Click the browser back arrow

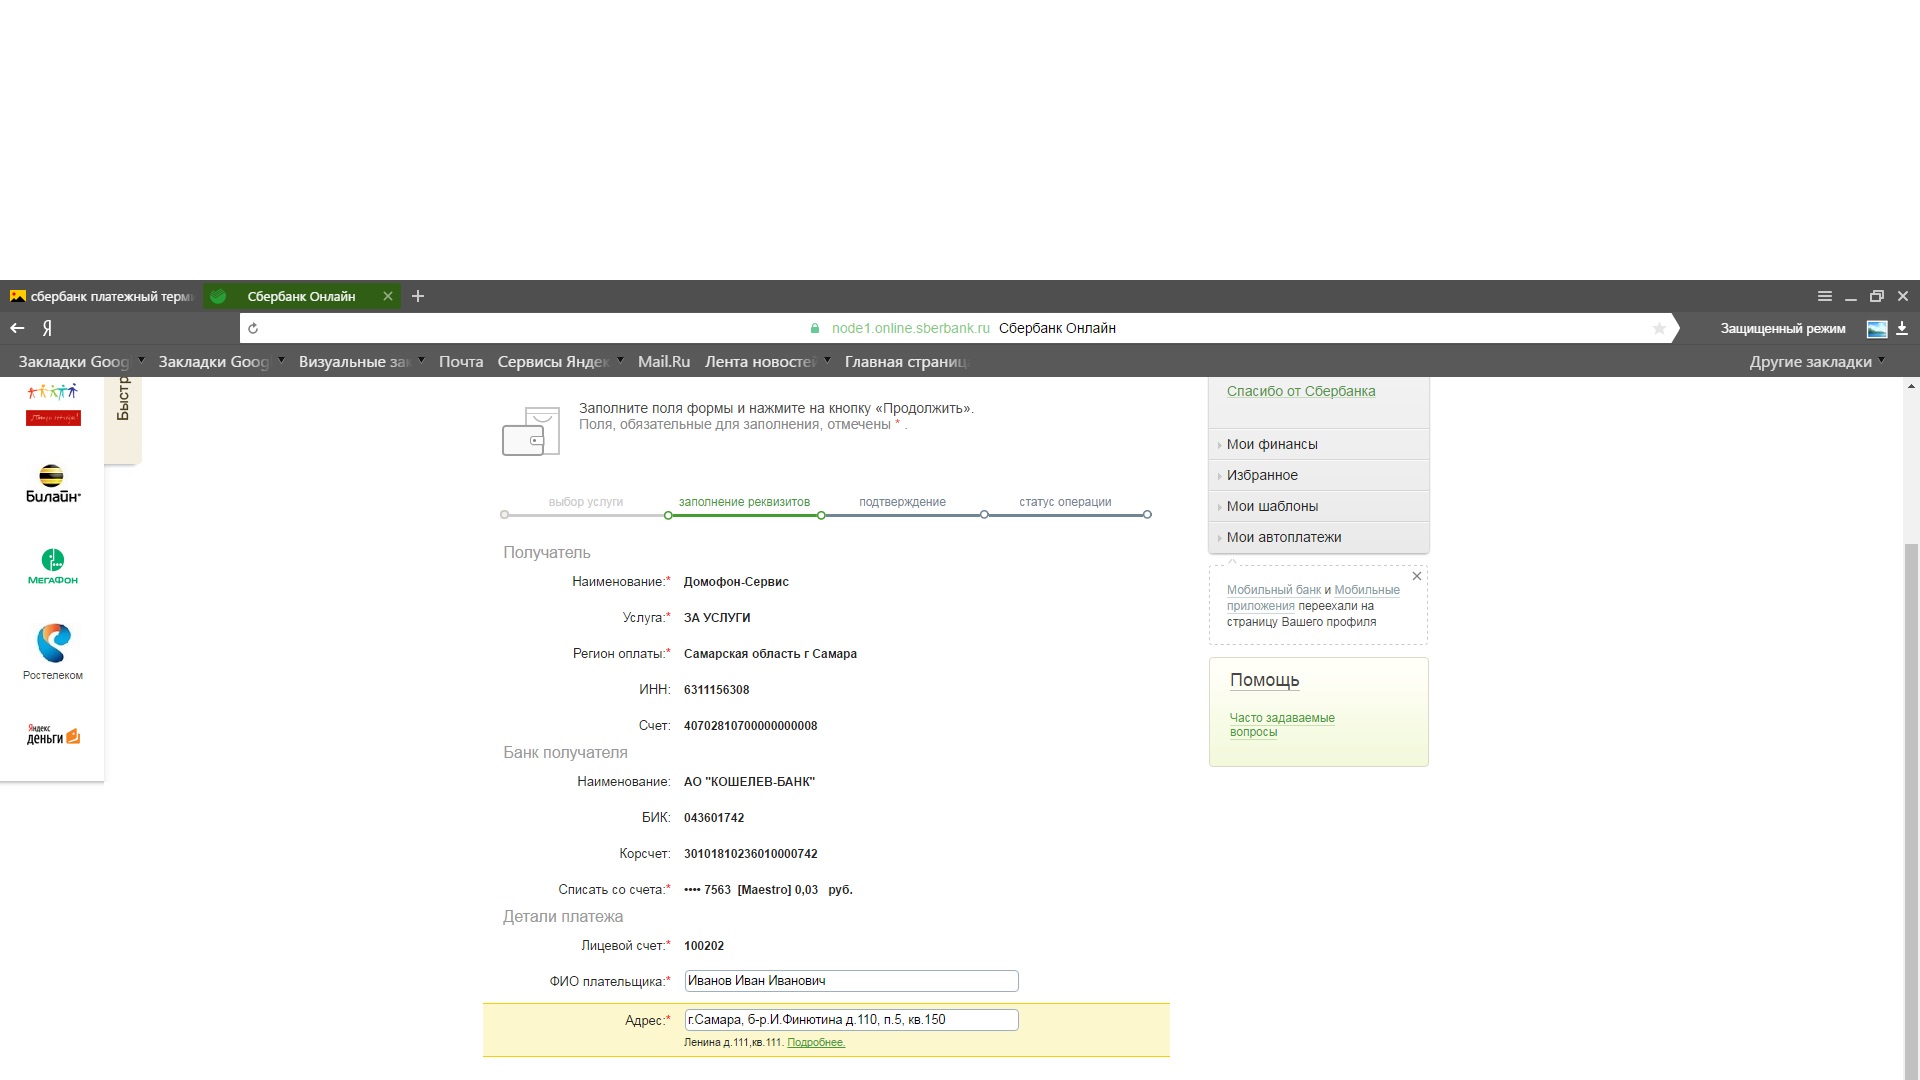pyautogui.click(x=17, y=328)
